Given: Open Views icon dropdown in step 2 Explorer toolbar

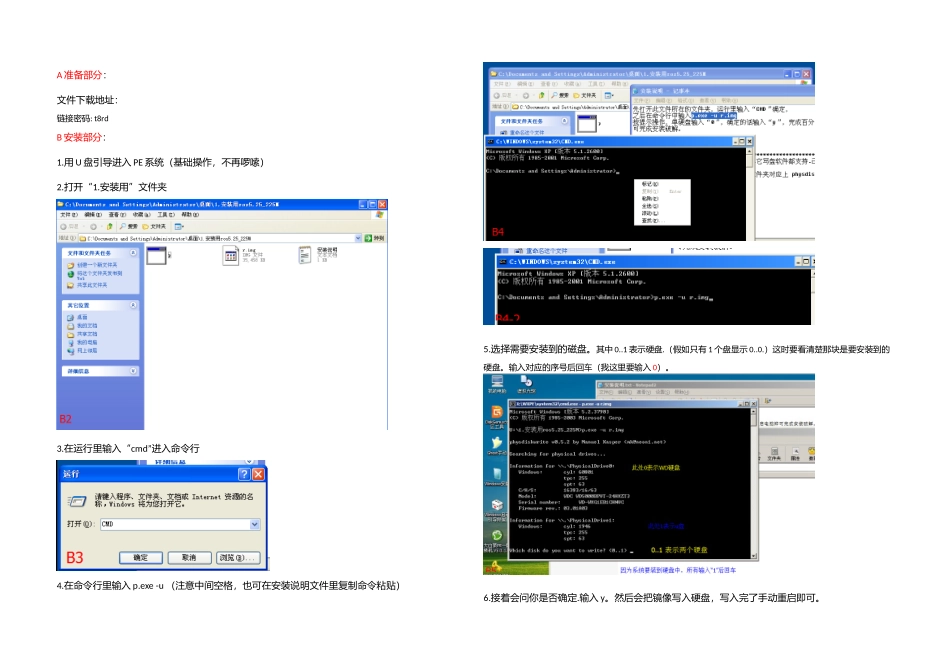Looking at the screenshot, I should (x=179, y=227).
